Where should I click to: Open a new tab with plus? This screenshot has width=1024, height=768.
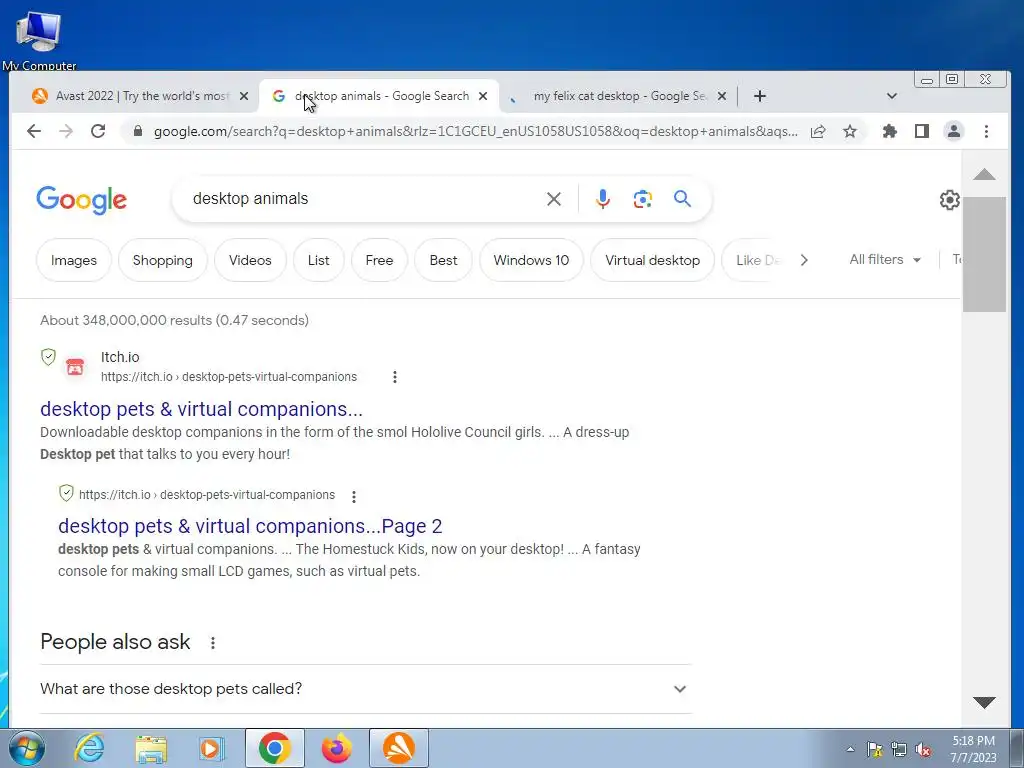[x=760, y=96]
